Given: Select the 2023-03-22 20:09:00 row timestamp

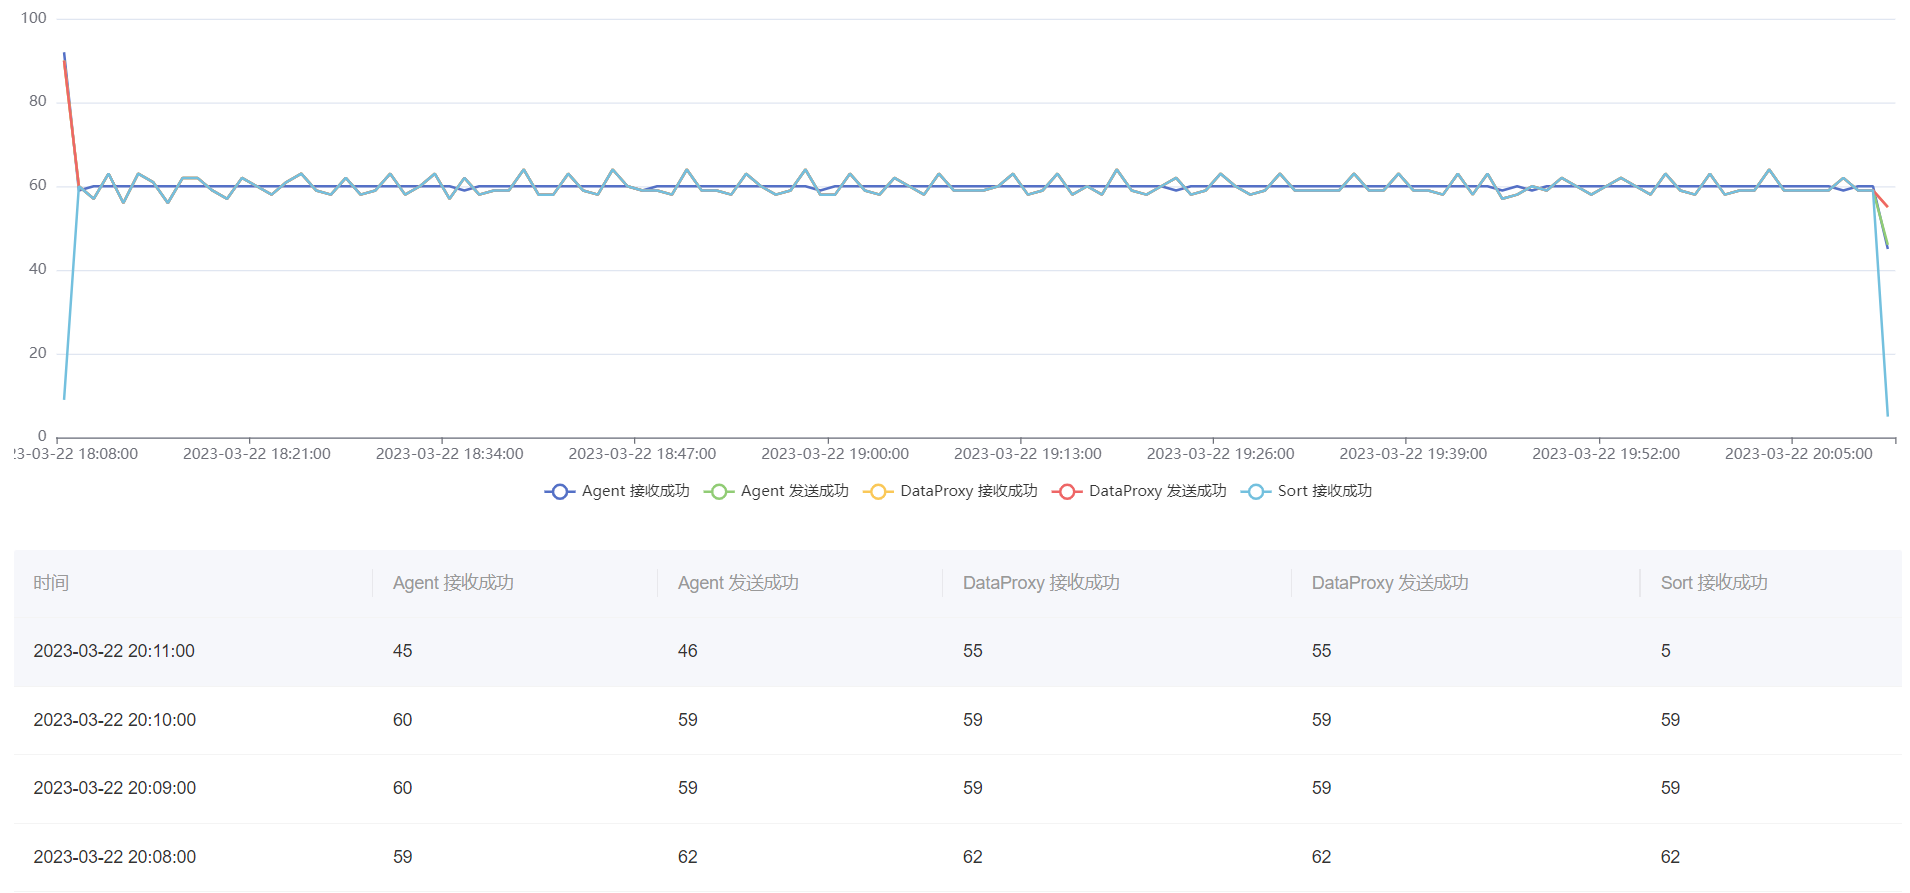Looking at the screenshot, I should point(115,788).
